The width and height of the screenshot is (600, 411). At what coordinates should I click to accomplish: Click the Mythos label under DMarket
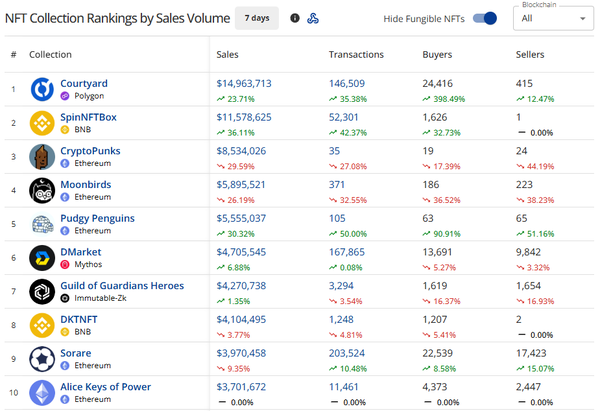(88, 264)
